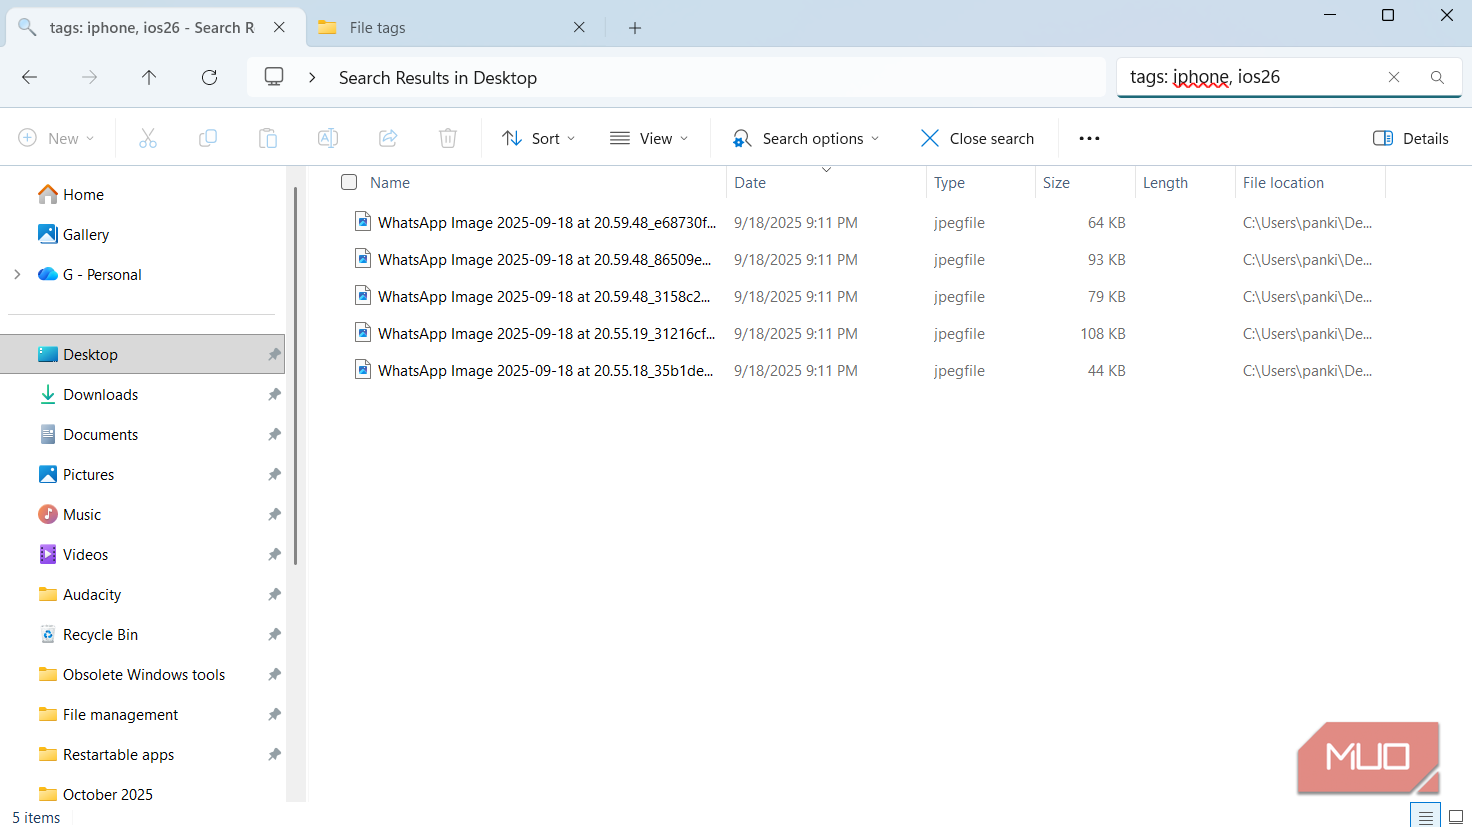Click the Delete trash can icon
Viewport: 1472px width, 827px height.
[448, 138]
